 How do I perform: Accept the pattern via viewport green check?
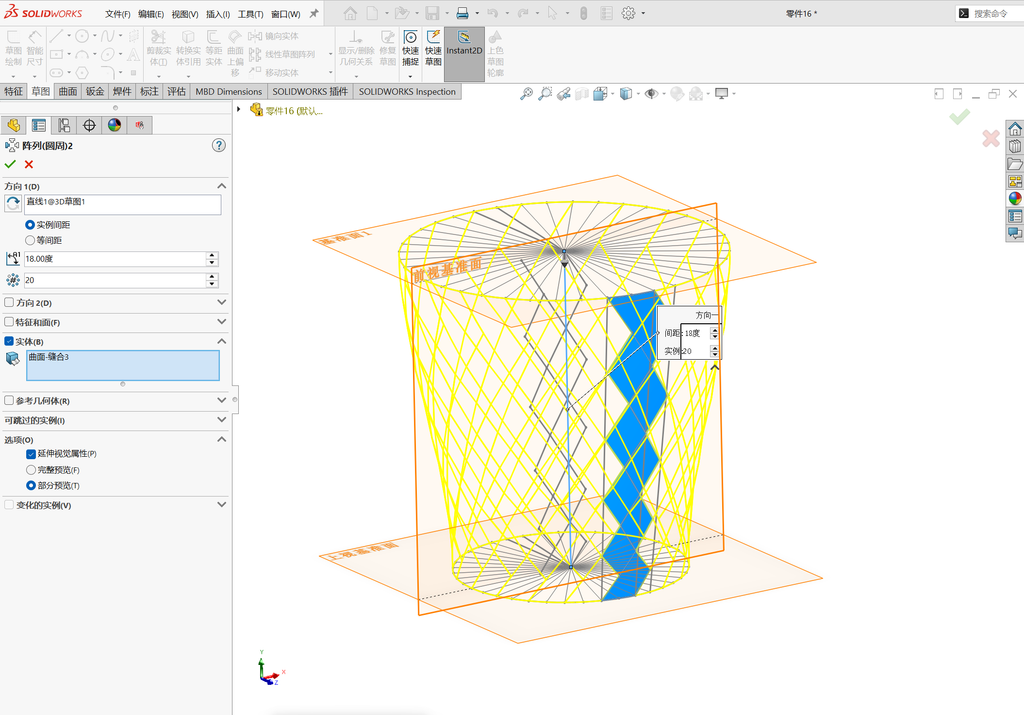(959, 118)
